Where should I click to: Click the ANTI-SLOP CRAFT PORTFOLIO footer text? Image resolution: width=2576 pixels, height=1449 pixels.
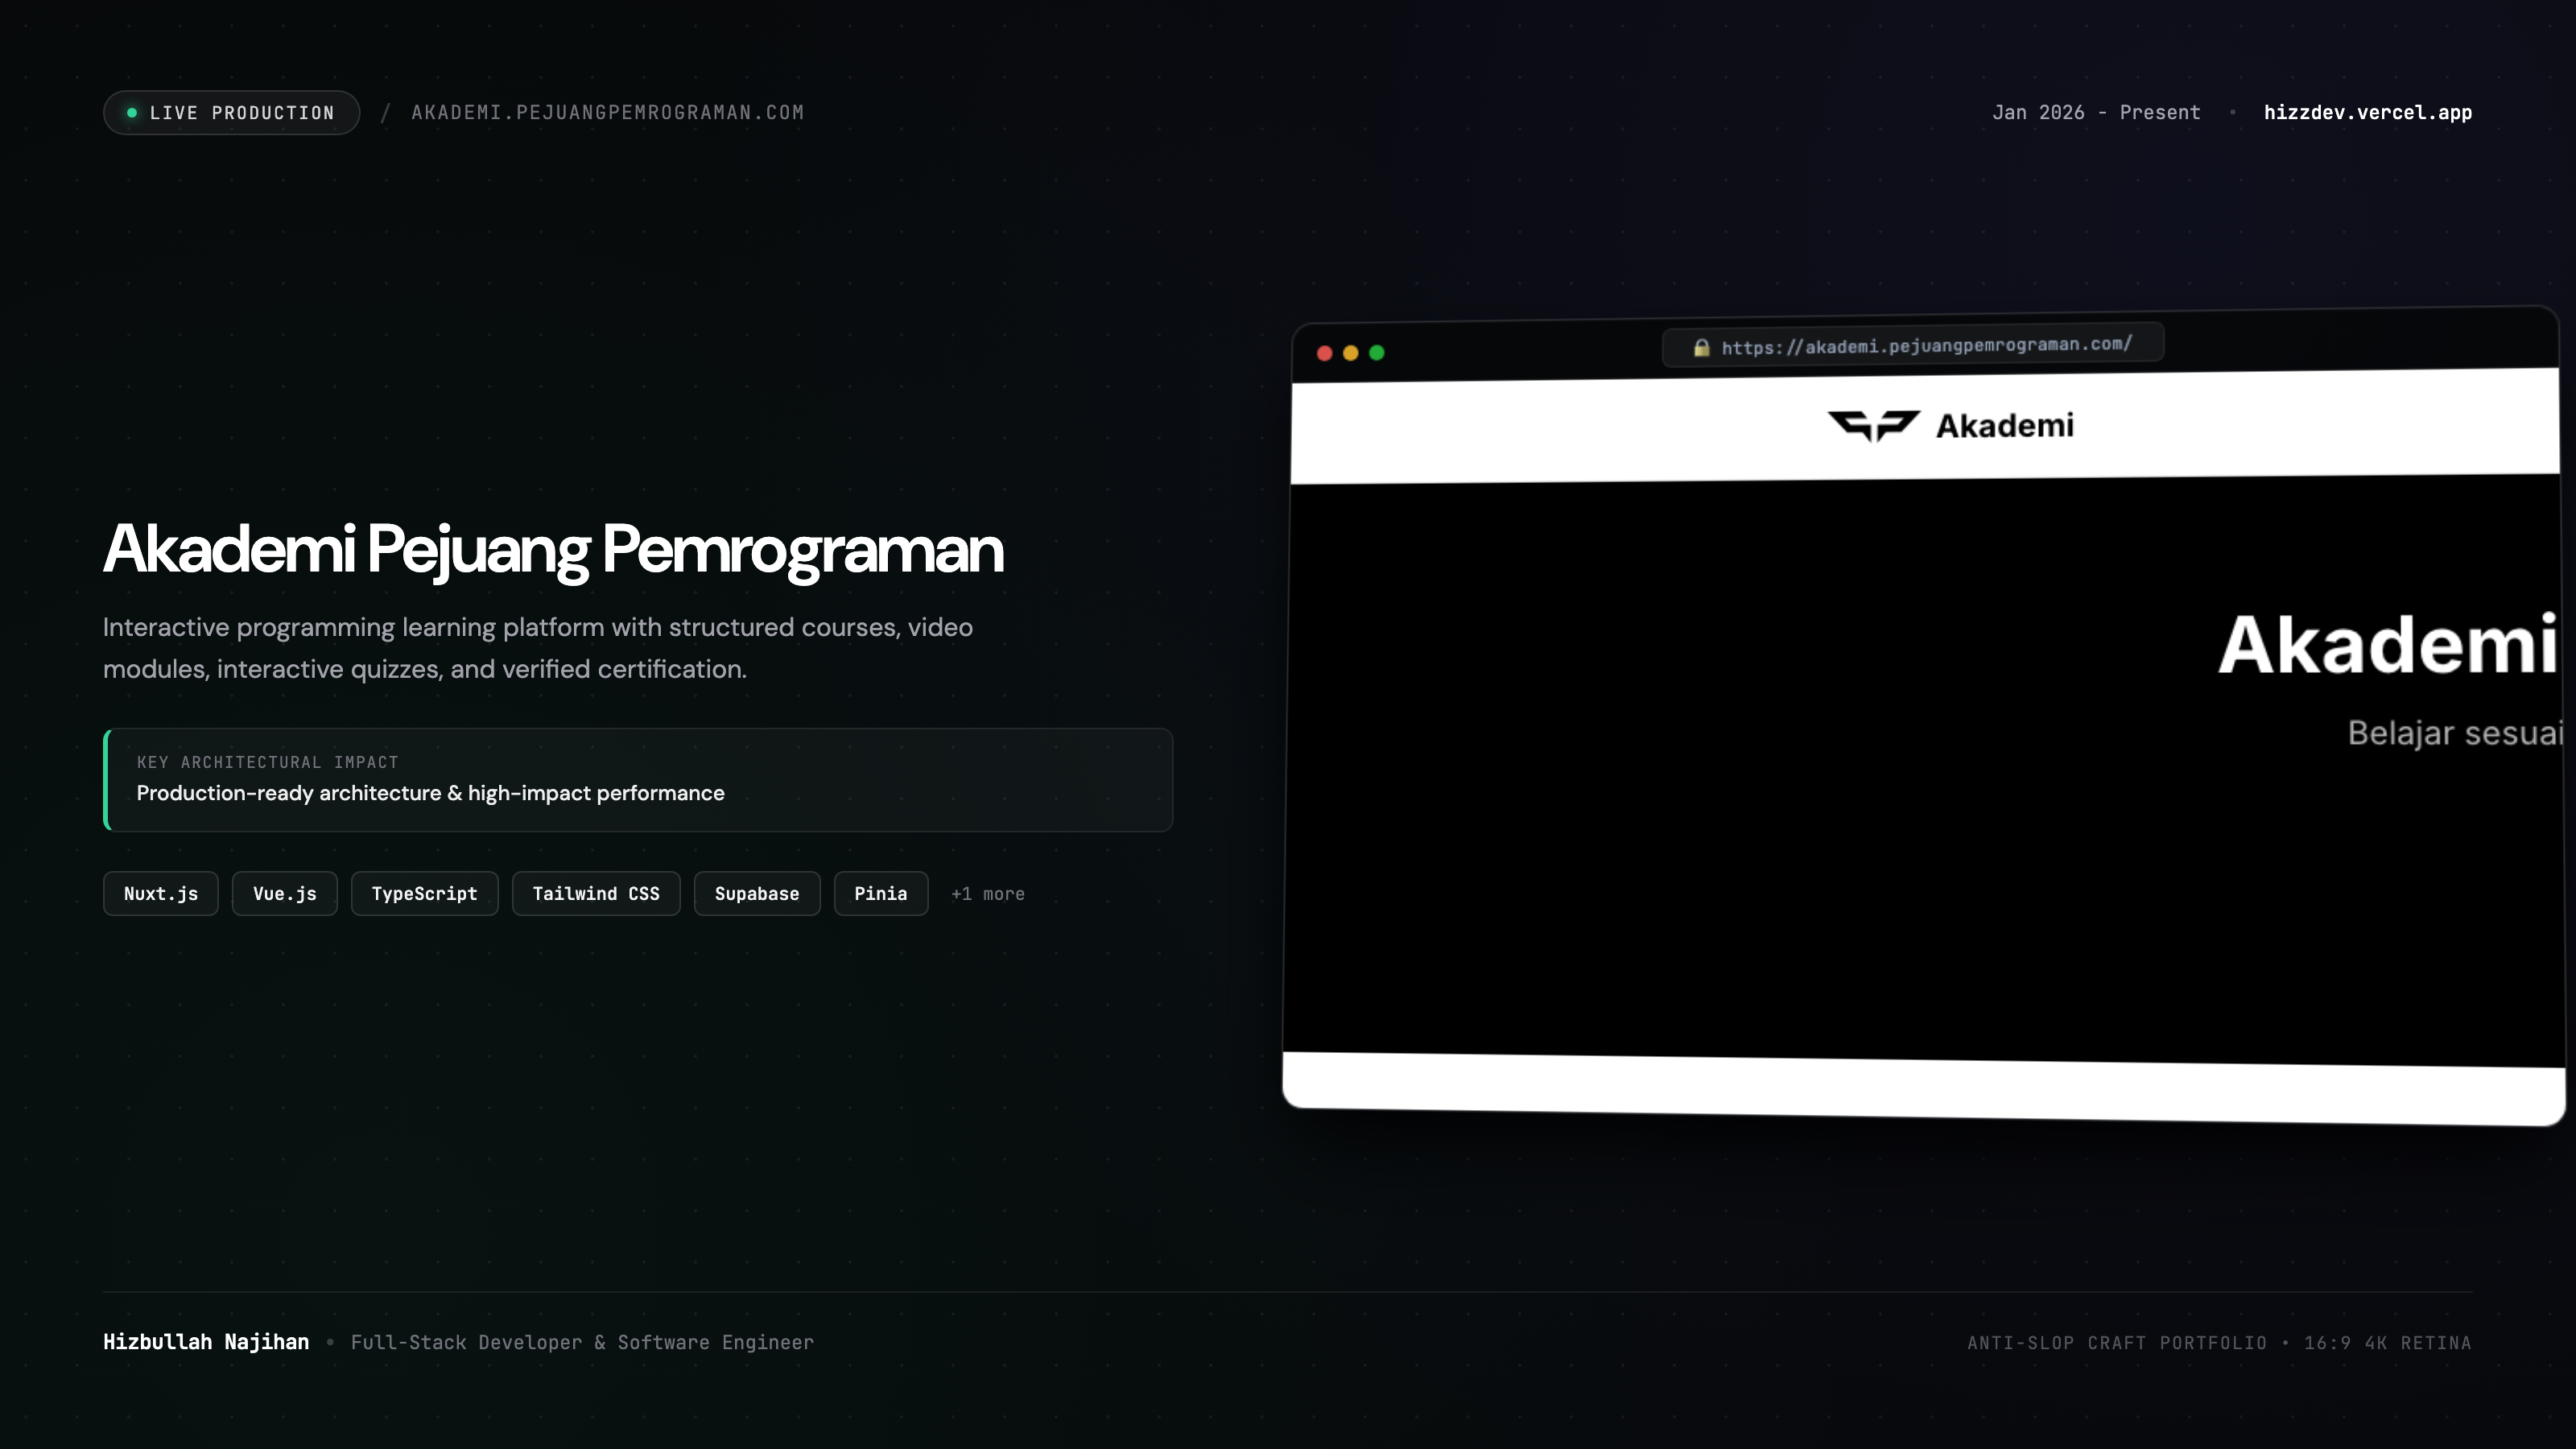2117,1343
